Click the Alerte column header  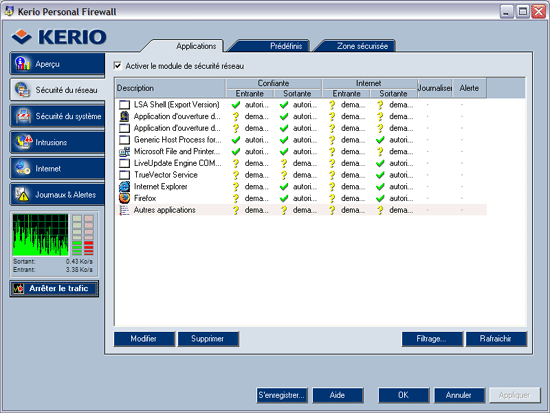tap(469, 88)
